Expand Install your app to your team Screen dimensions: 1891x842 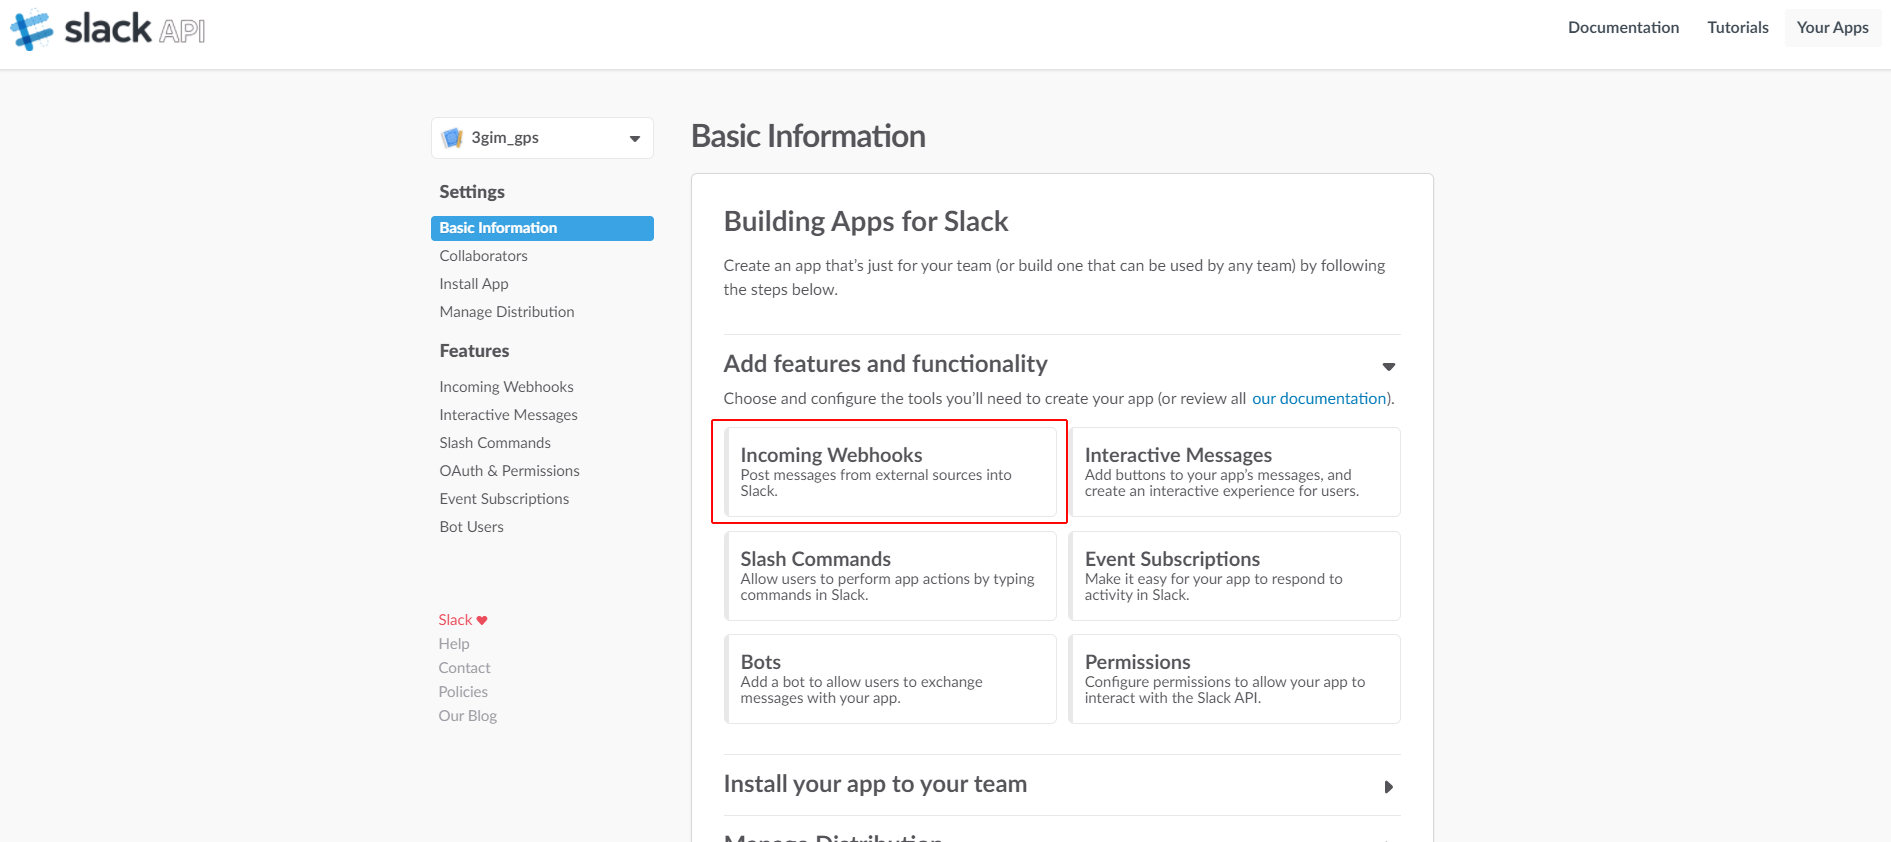[x=1388, y=787]
